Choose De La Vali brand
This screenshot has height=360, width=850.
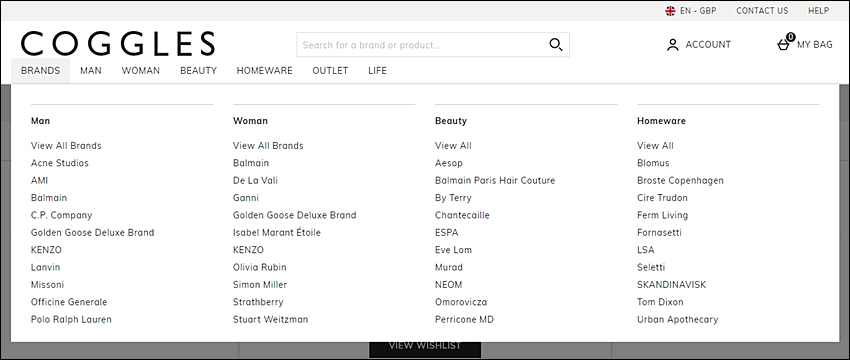point(255,181)
